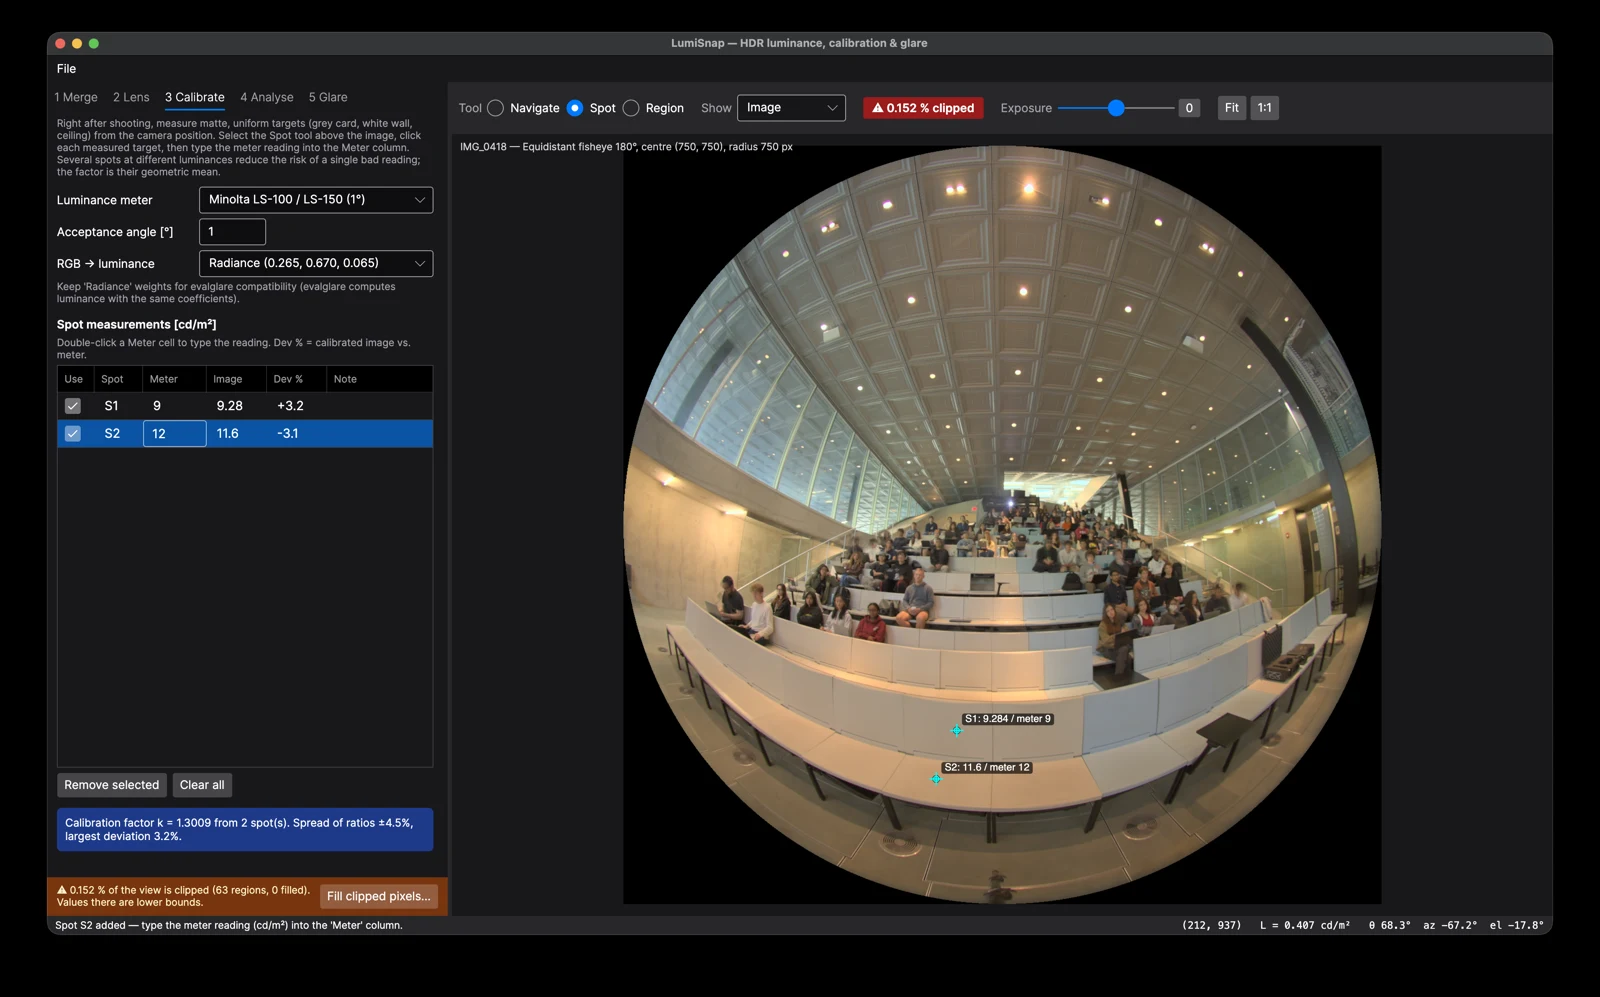The width and height of the screenshot is (1600, 997).
Task: Open the RGB to luminance weights dropdown
Action: (316, 263)
